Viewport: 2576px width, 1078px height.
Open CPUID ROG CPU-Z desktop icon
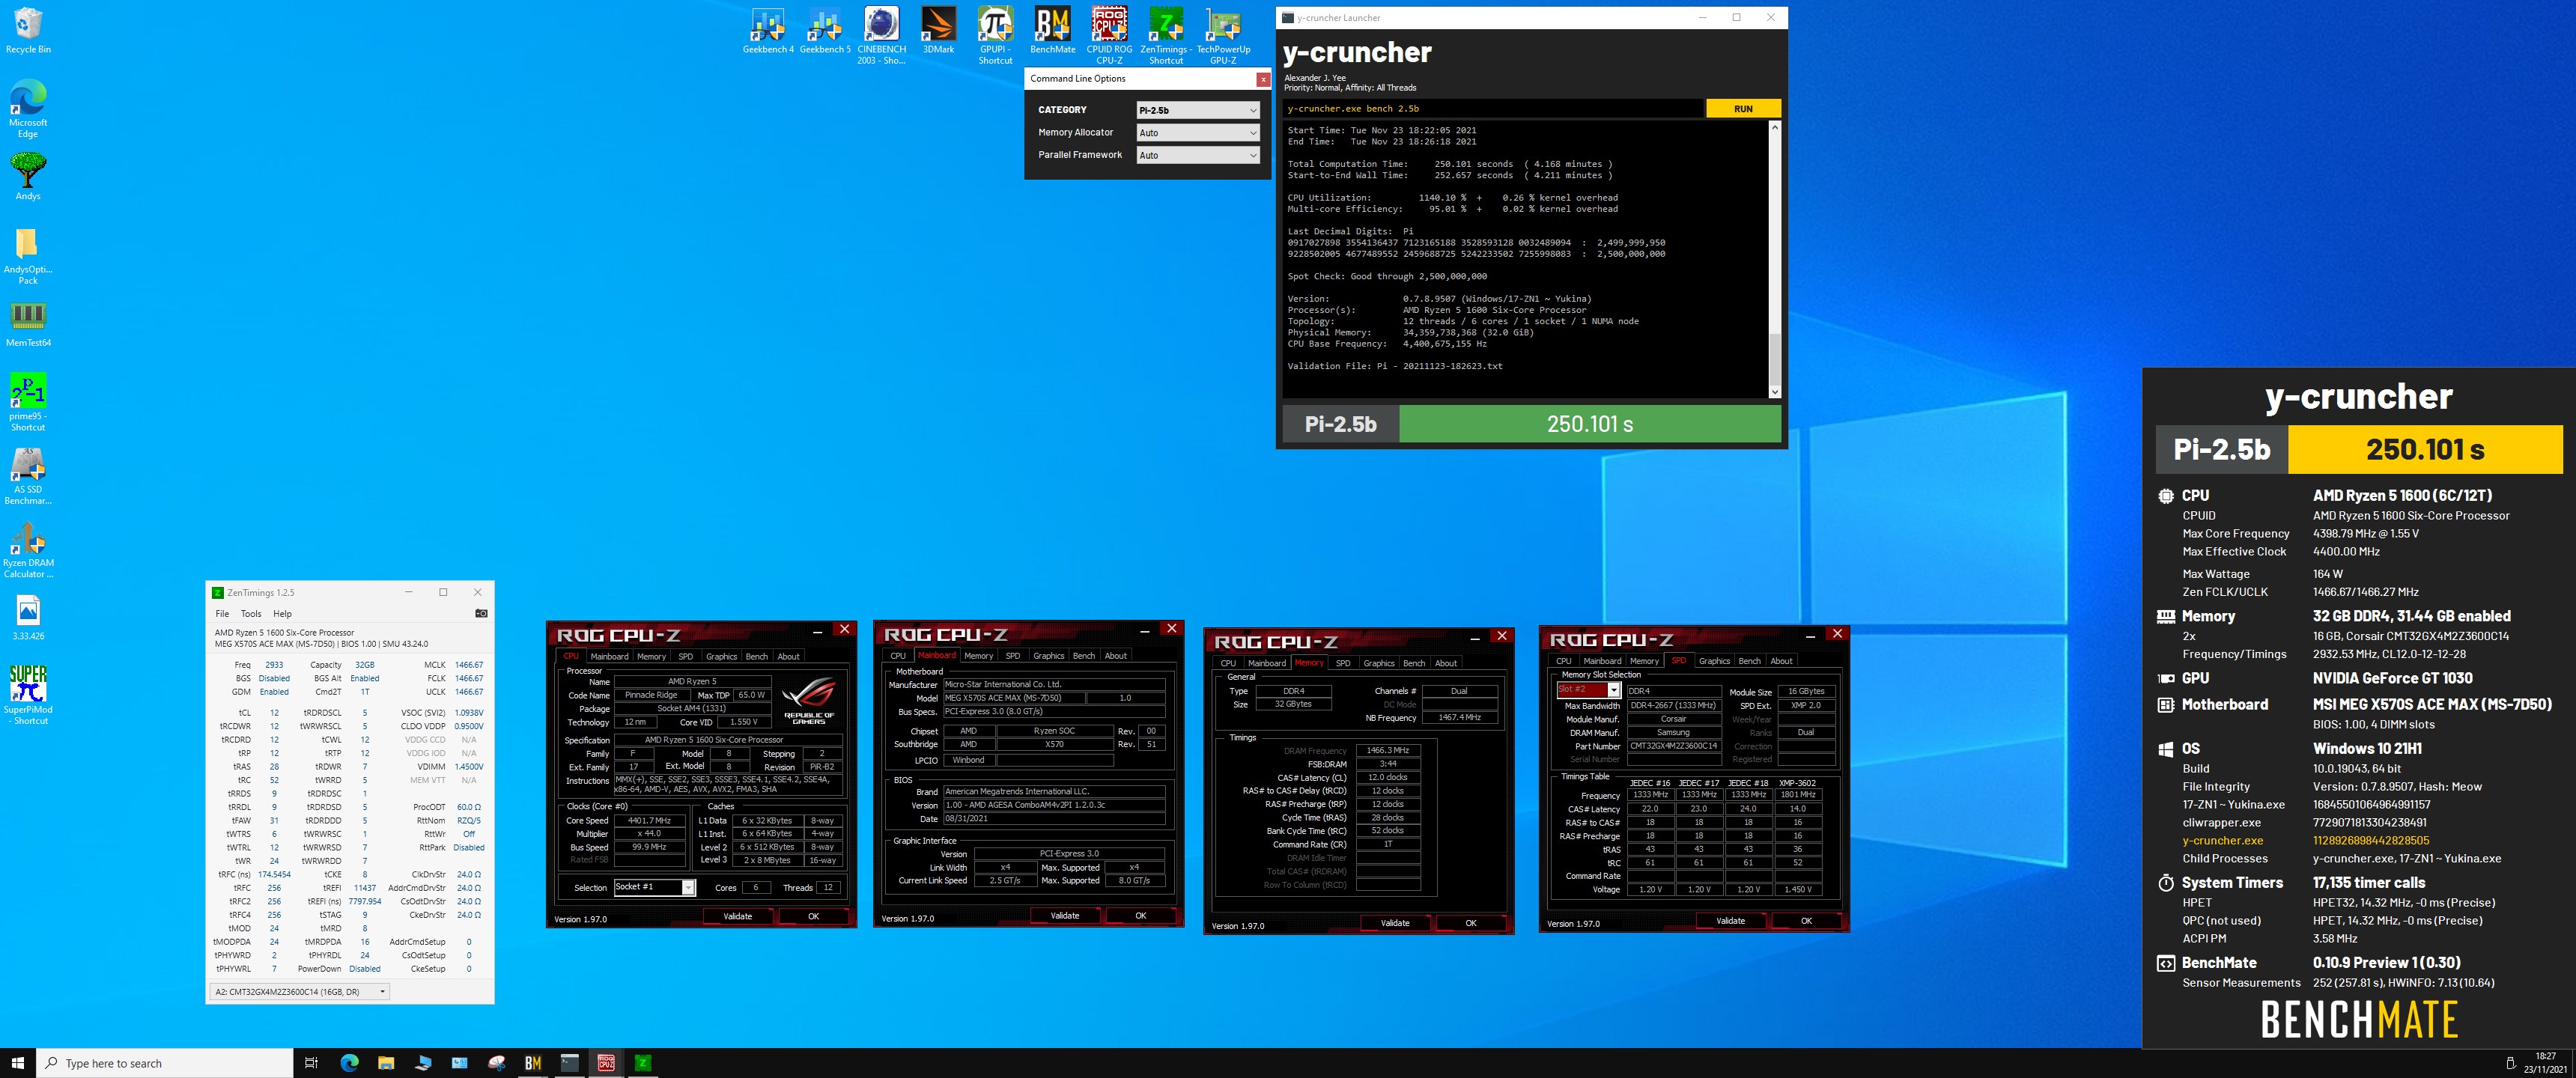1109,35
